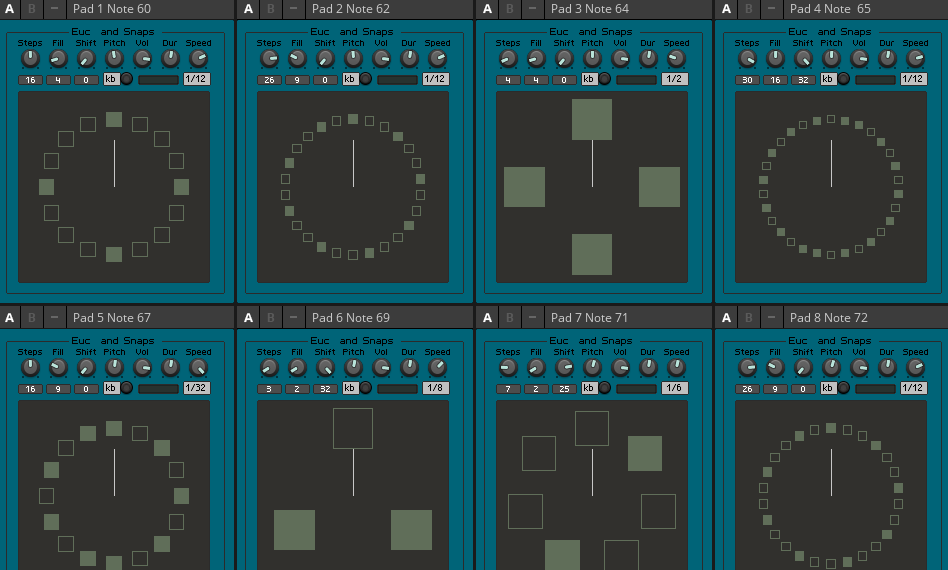Click the Vol knob on Pad 7
Screen dimensions: 948x570
620,368
